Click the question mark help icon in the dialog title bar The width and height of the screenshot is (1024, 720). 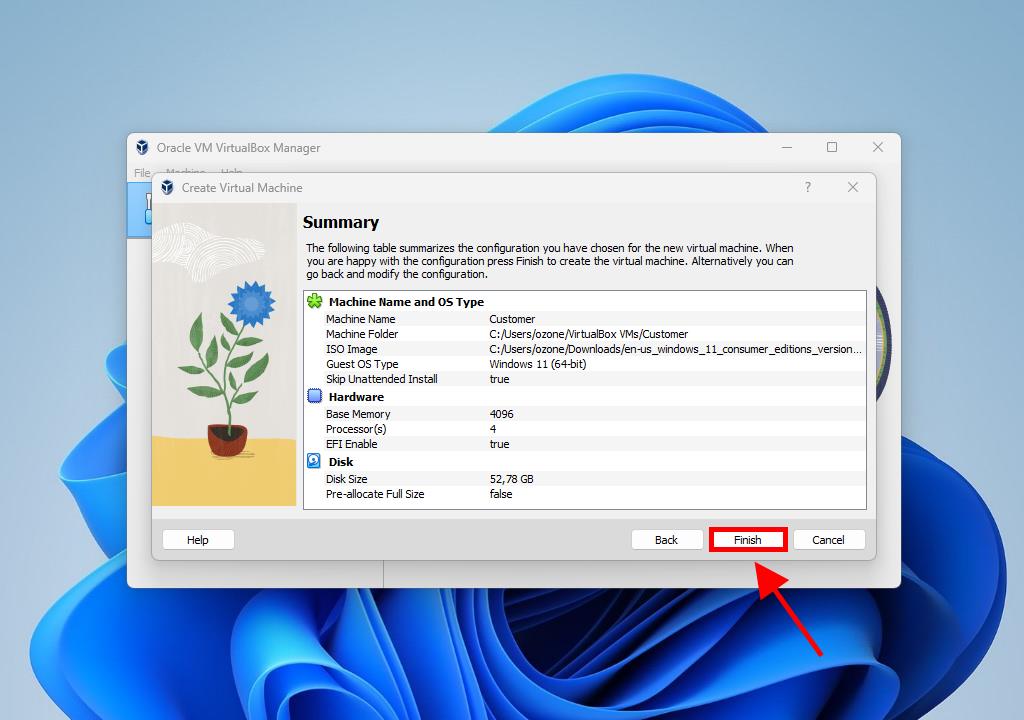point(808,188)
